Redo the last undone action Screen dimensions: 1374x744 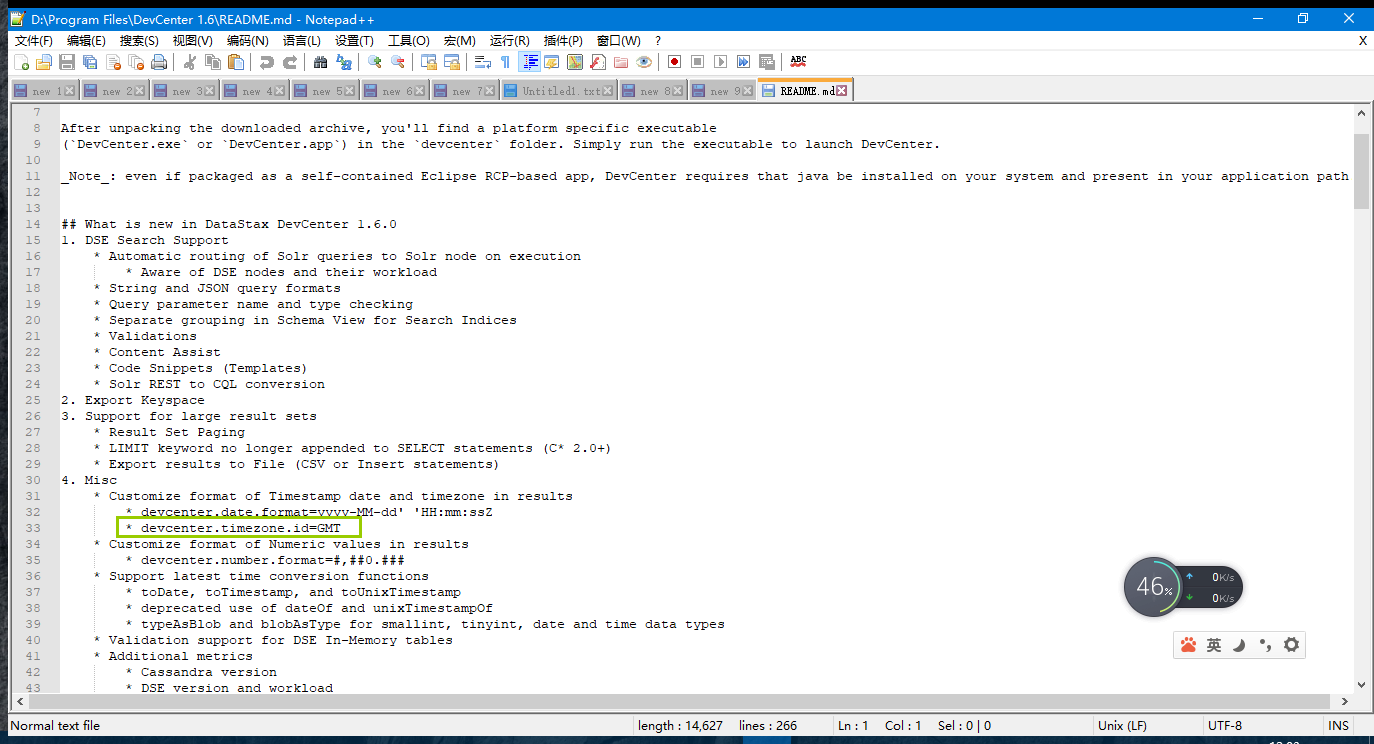tap(290, 62)
